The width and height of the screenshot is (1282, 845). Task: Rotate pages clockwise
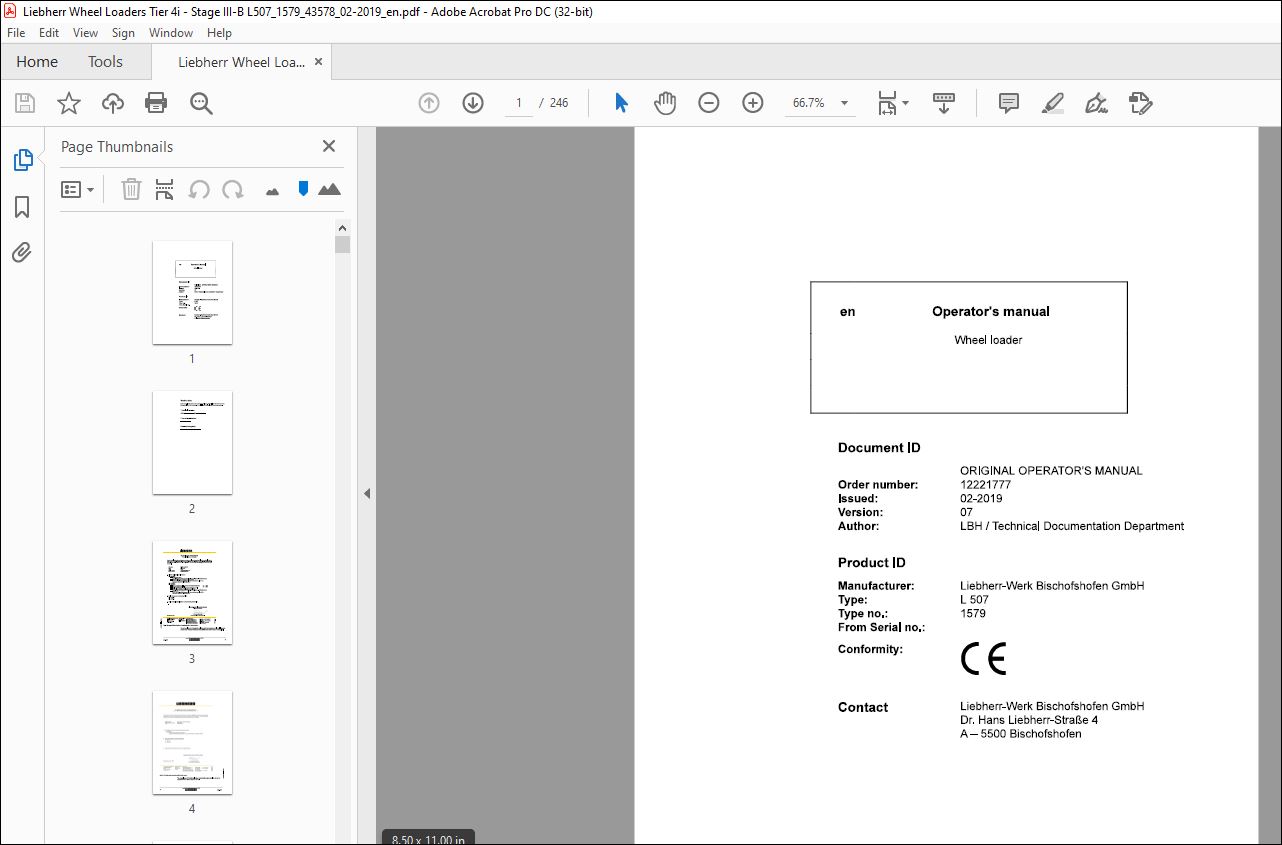coord(233,189)
